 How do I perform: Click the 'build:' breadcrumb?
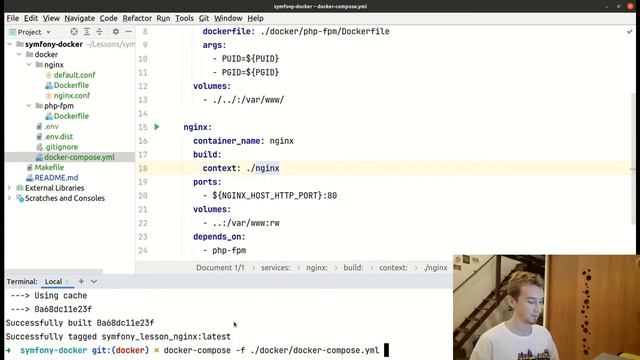pos(353,268)
